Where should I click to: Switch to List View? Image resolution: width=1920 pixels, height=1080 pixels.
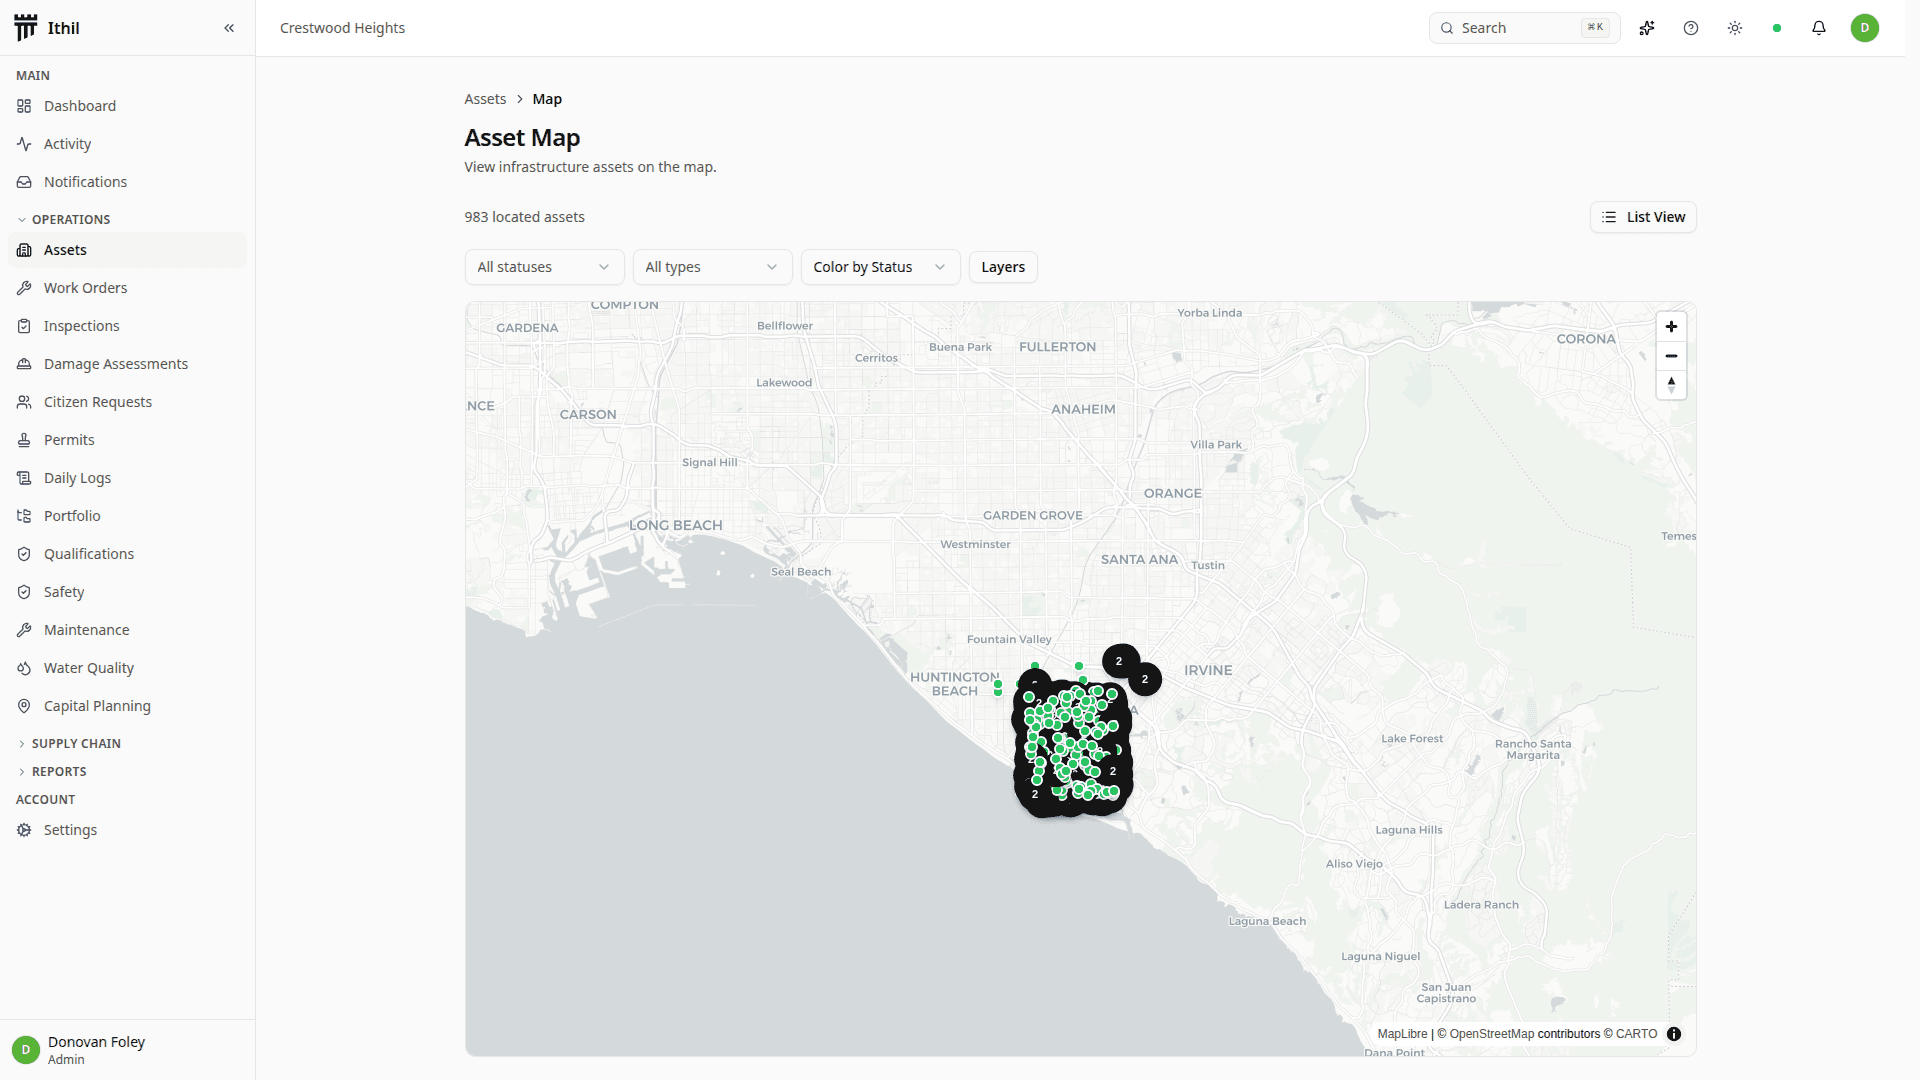tap(1643, 217)
